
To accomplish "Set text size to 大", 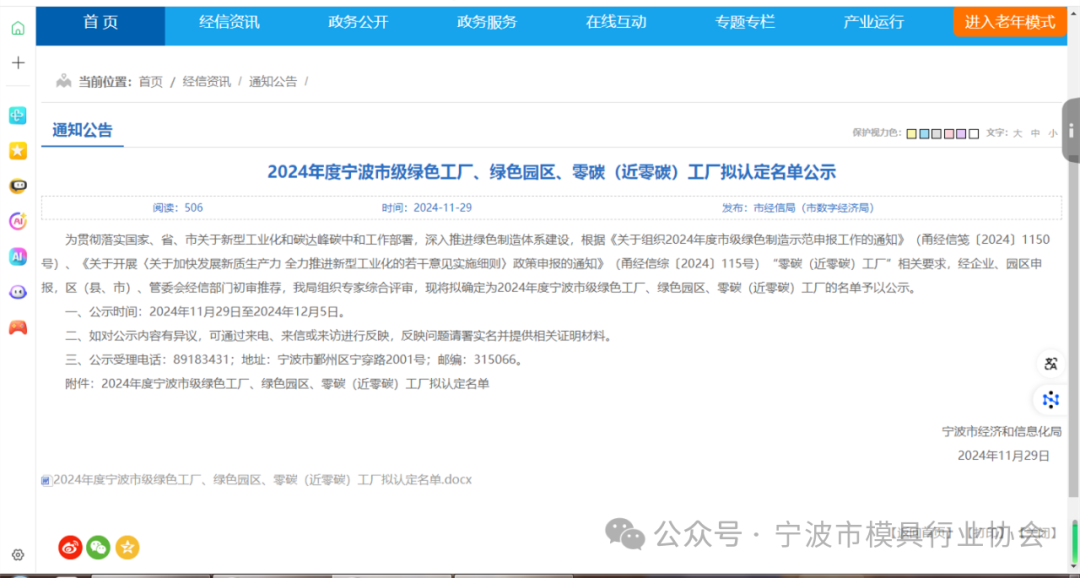I will pyautogui.click(x=1017, y=133).
